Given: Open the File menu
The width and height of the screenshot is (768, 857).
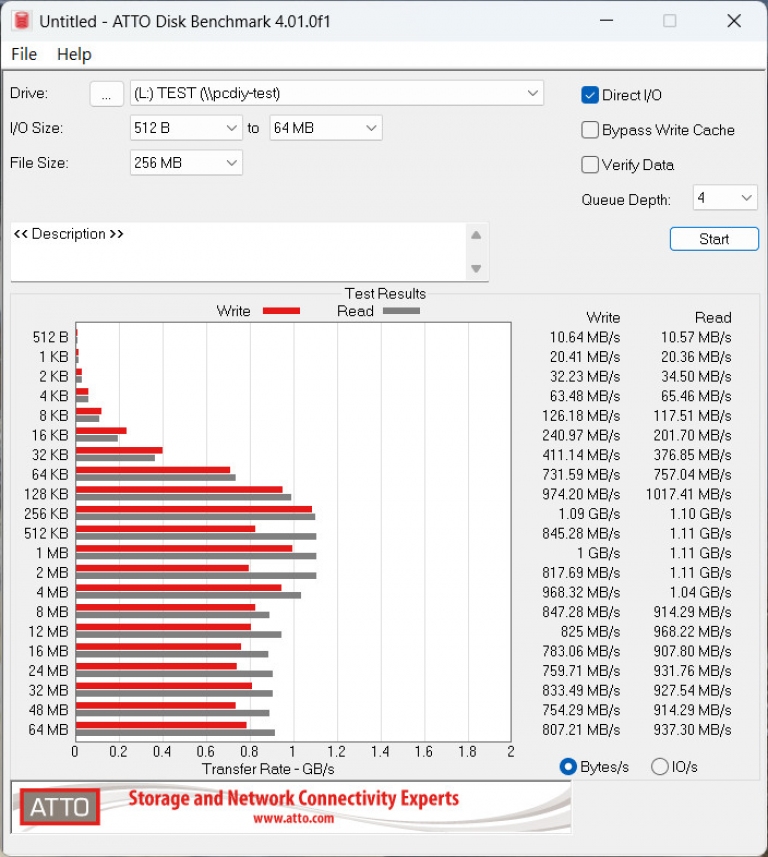Looking at the screenshot, I should tap(24, 54).
